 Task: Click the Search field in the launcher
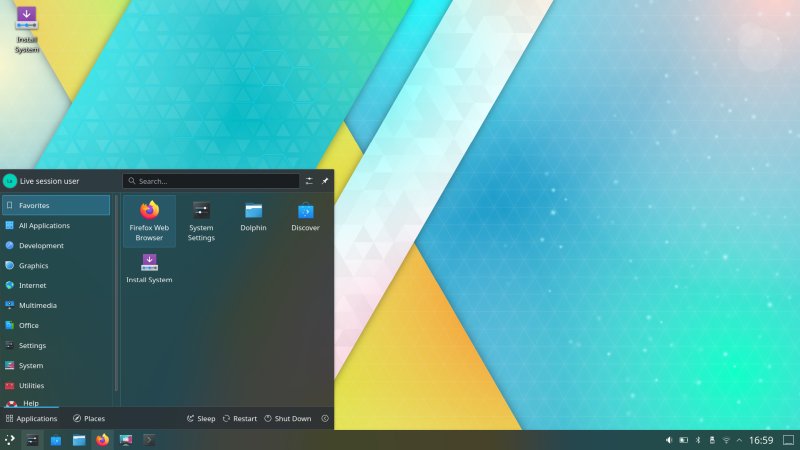211,181
